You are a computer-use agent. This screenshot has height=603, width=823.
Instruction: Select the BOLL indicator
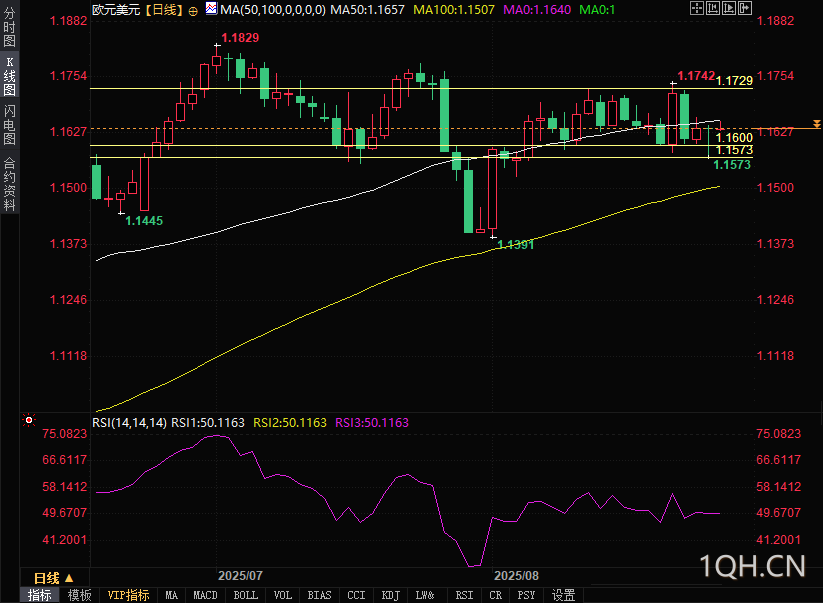click(x=246, y=595)
